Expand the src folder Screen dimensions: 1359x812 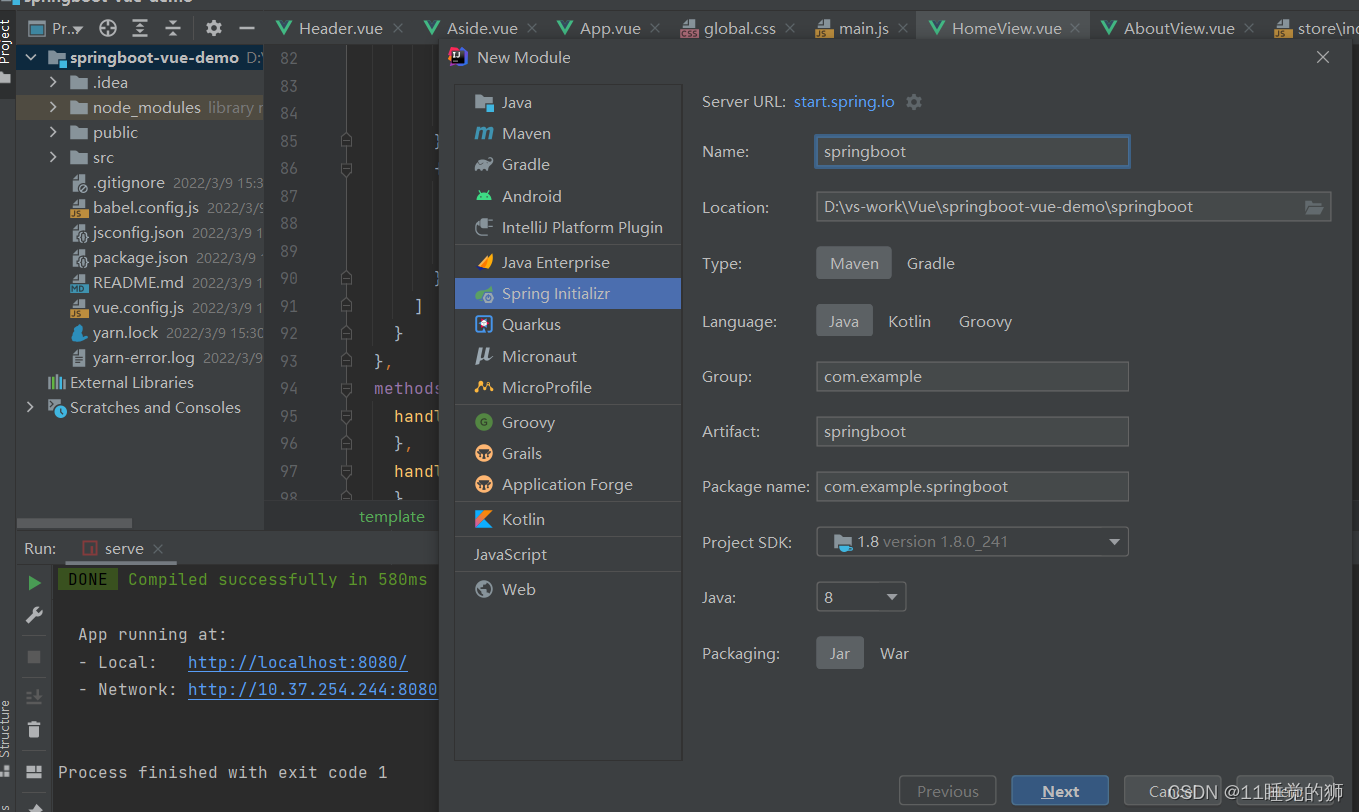tap(54, 157)
